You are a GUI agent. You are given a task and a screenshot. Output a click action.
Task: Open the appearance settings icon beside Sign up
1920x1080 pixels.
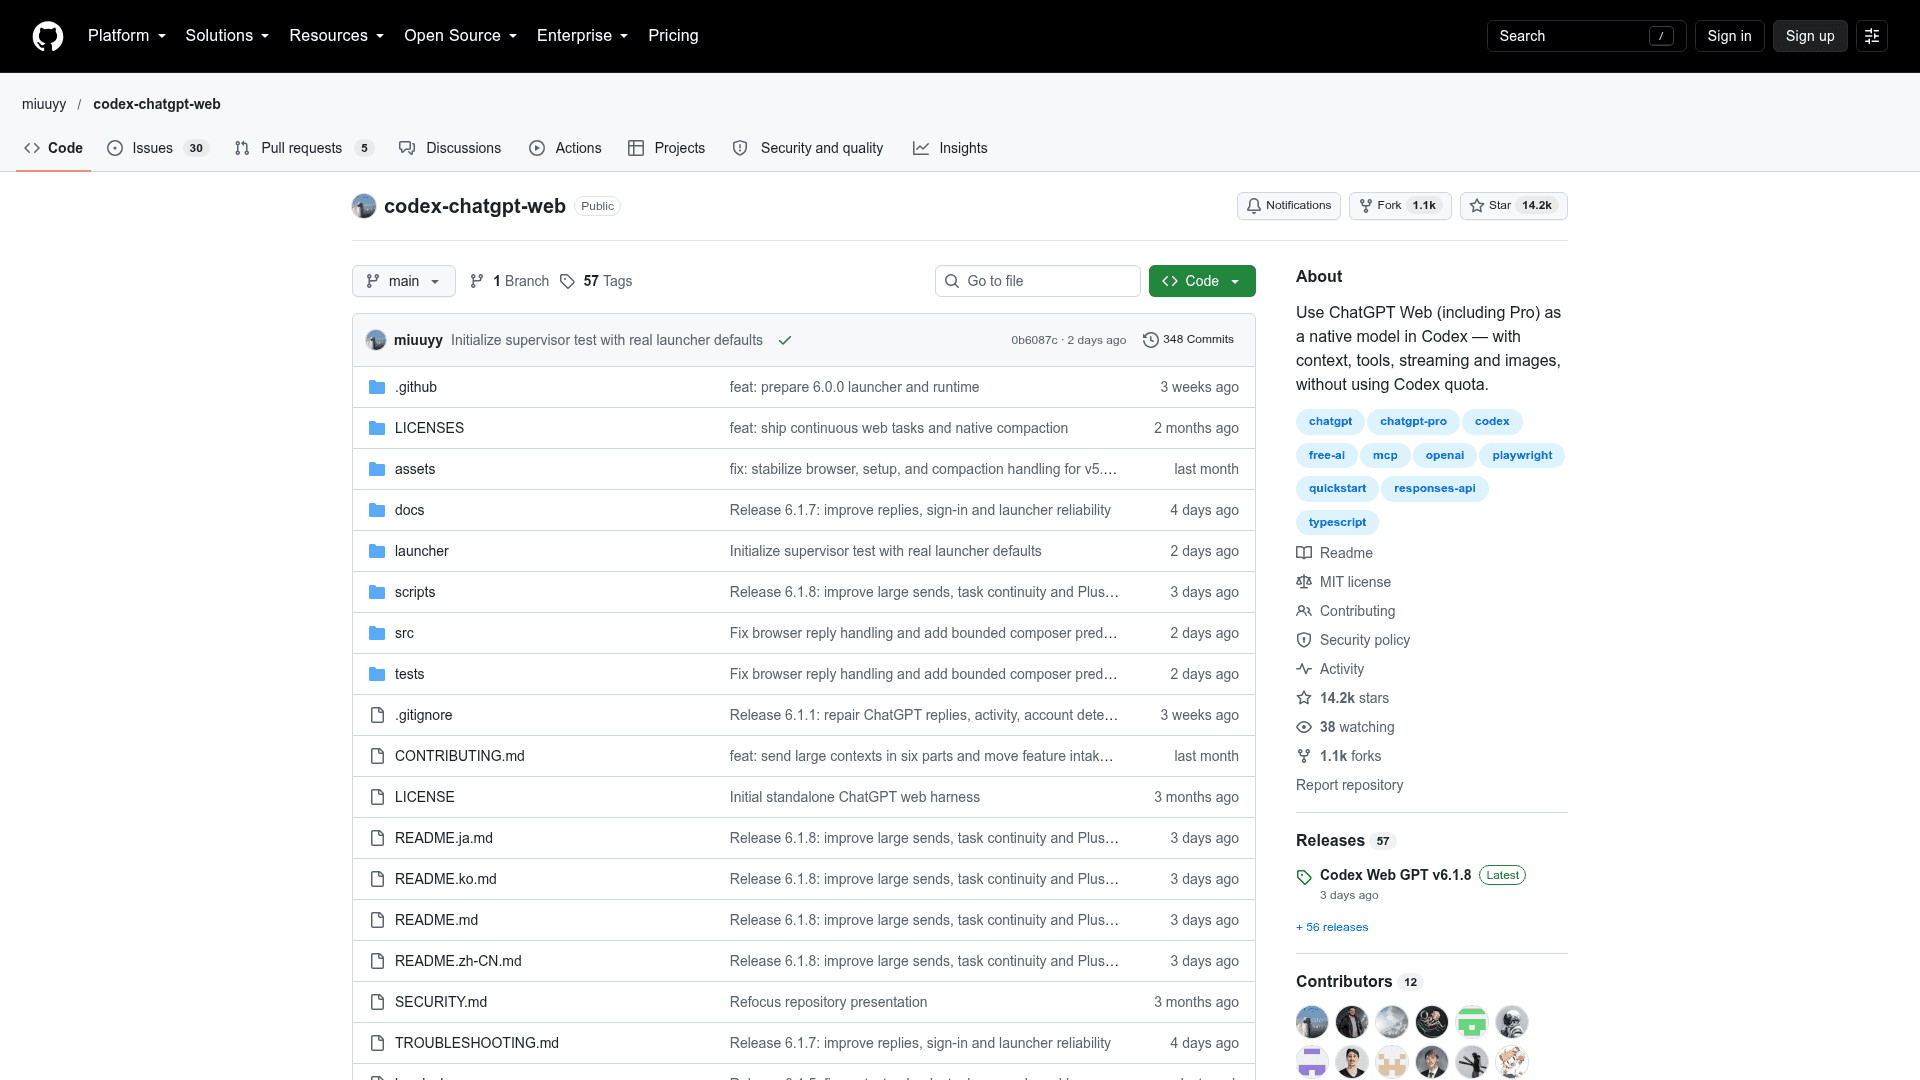tap(1872, 36)
